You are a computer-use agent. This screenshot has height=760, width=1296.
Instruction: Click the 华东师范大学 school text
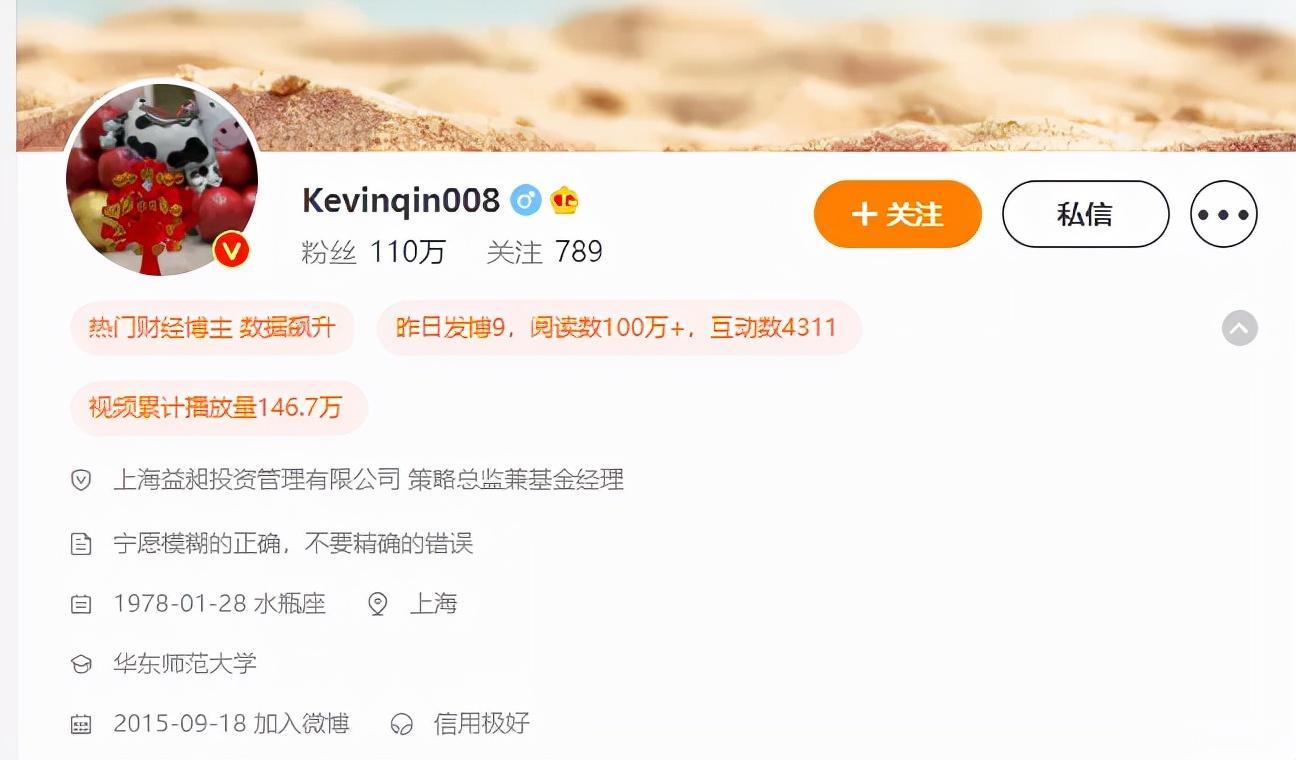click(x=185, y=664)
